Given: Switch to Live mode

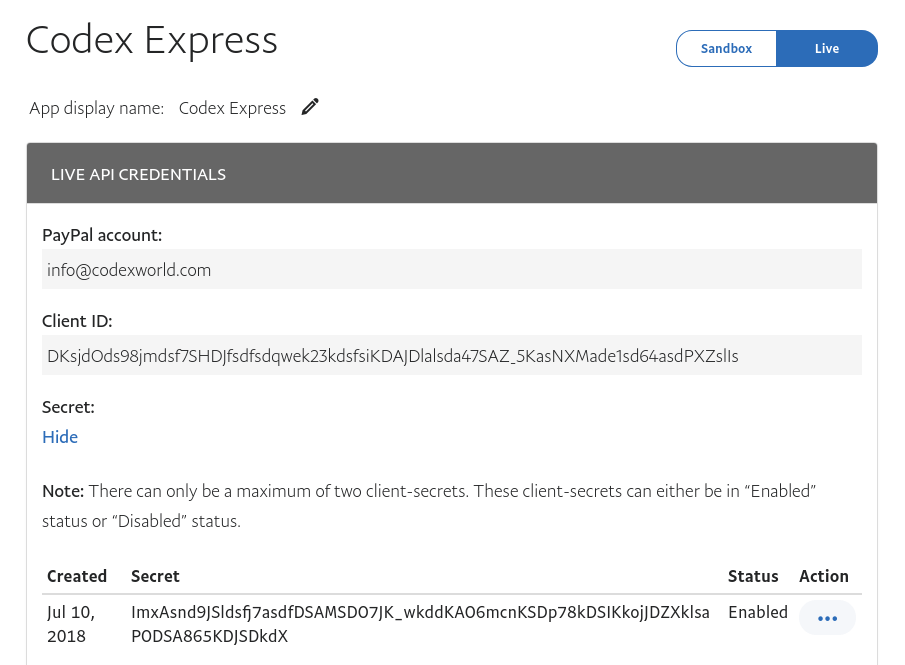Looking at the screenshot, I should pyautogui.click(x=827, y=48).
